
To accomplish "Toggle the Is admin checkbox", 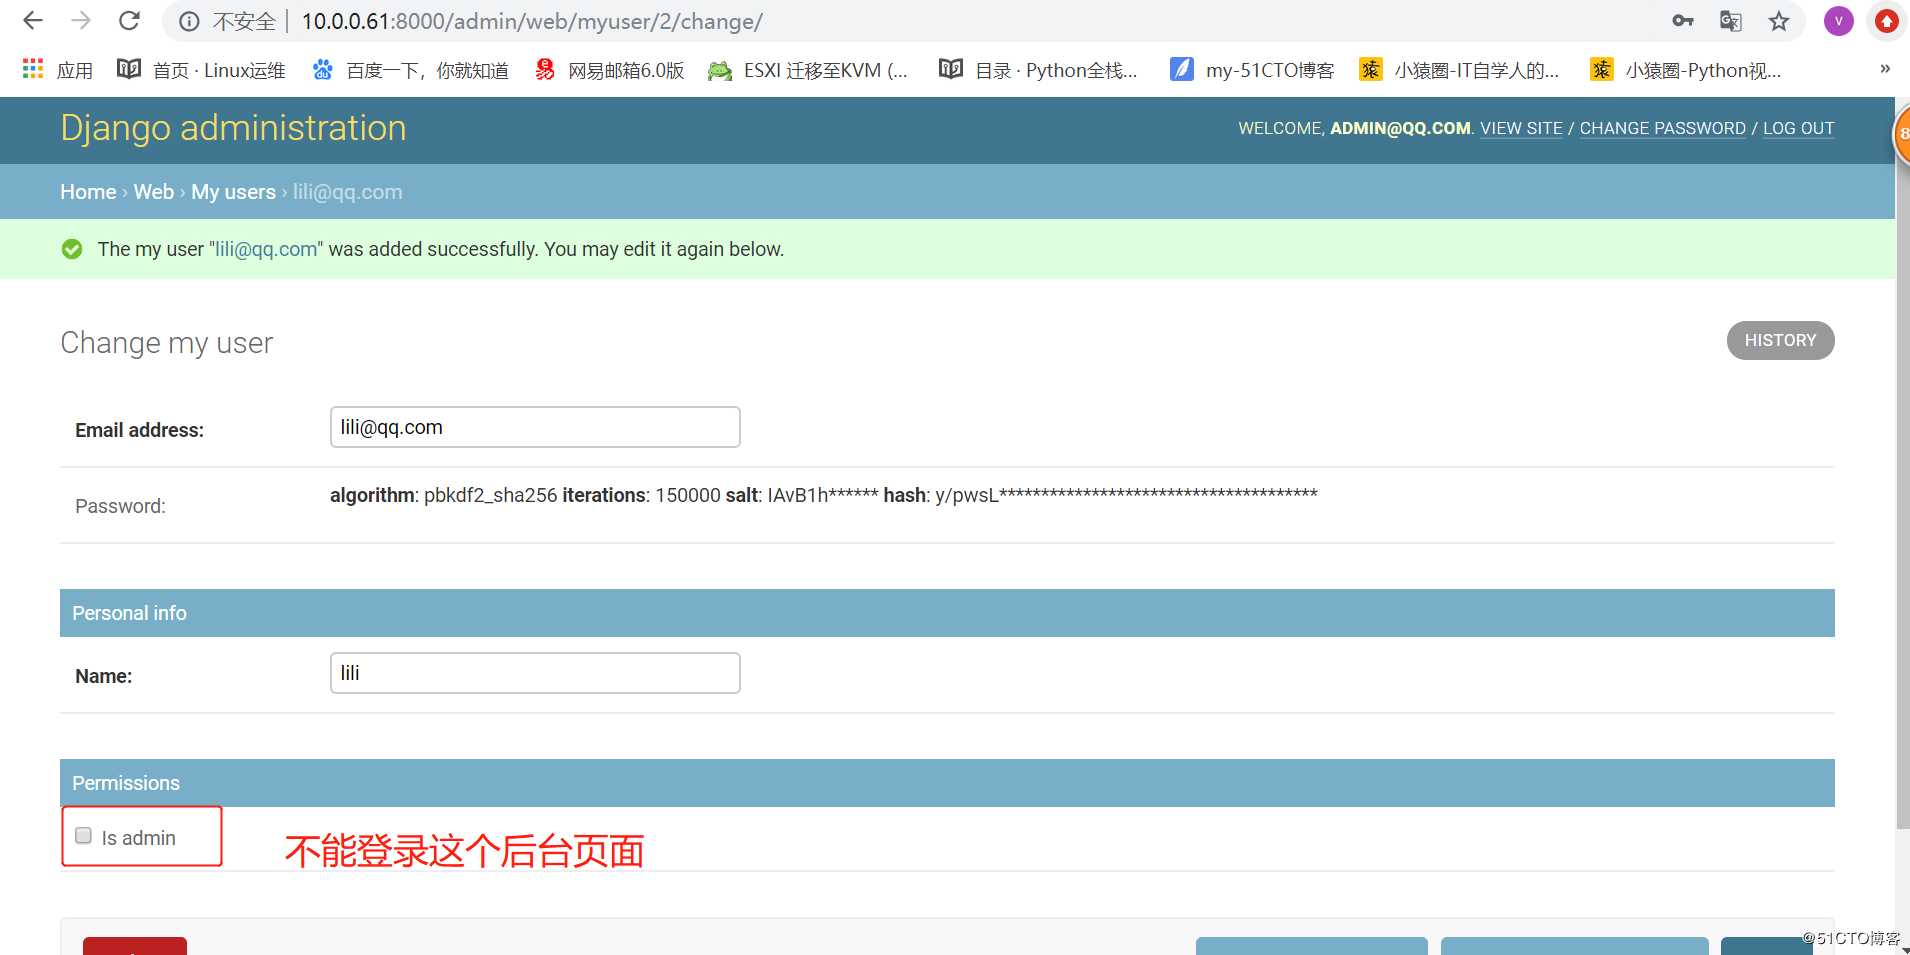I will click(x=84, y=835).
